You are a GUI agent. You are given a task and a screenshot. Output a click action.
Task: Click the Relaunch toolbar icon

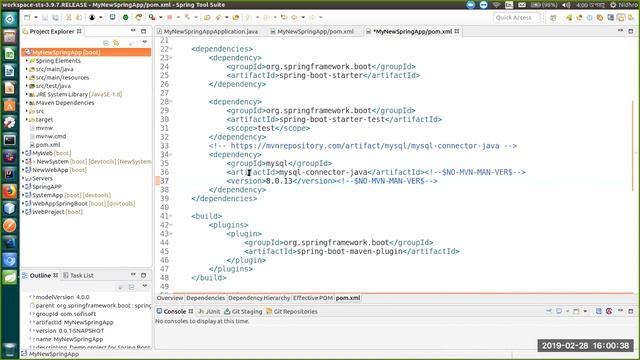[139, 18]
